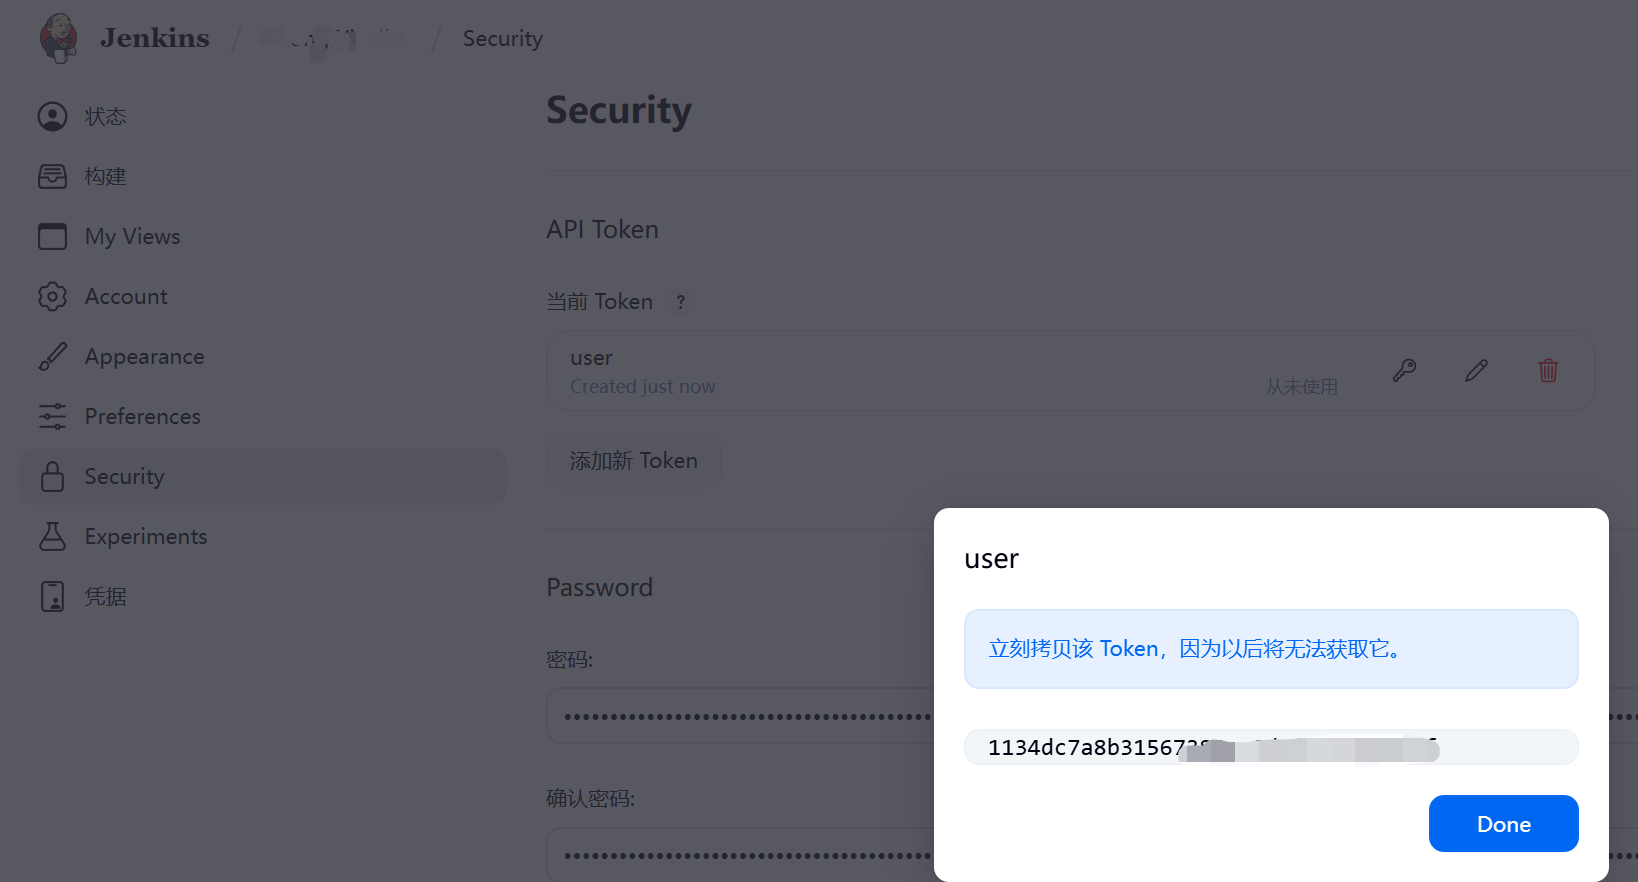Image resolution: width=1638 pixels, height=882 pixels.
Task: Click the key icon to regenerate the user token
Action: pyautogui.click(x=1404, y=371)
